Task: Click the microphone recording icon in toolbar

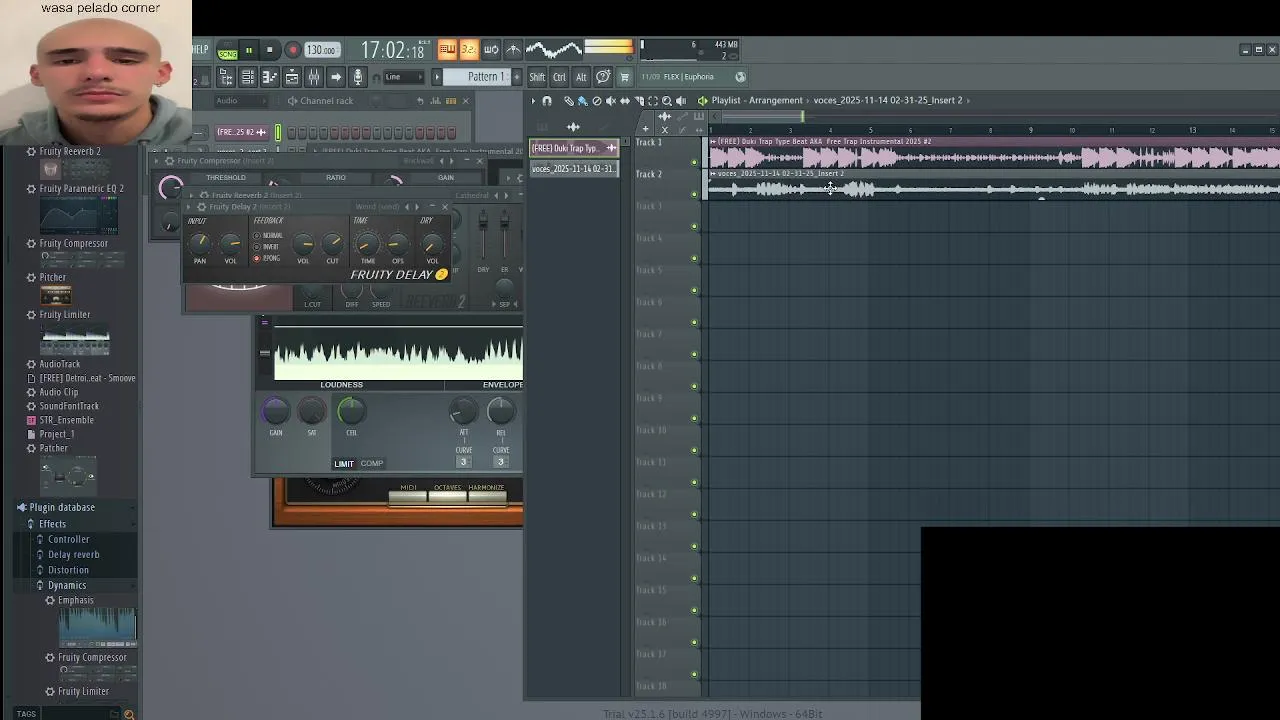Action: pos(357,77)
